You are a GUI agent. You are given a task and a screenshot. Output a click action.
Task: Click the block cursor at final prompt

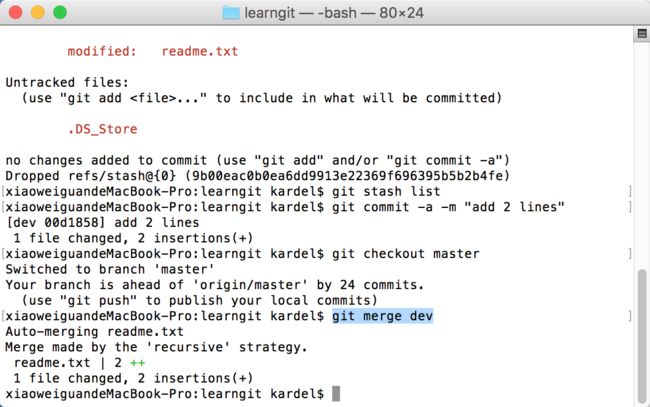336,394
